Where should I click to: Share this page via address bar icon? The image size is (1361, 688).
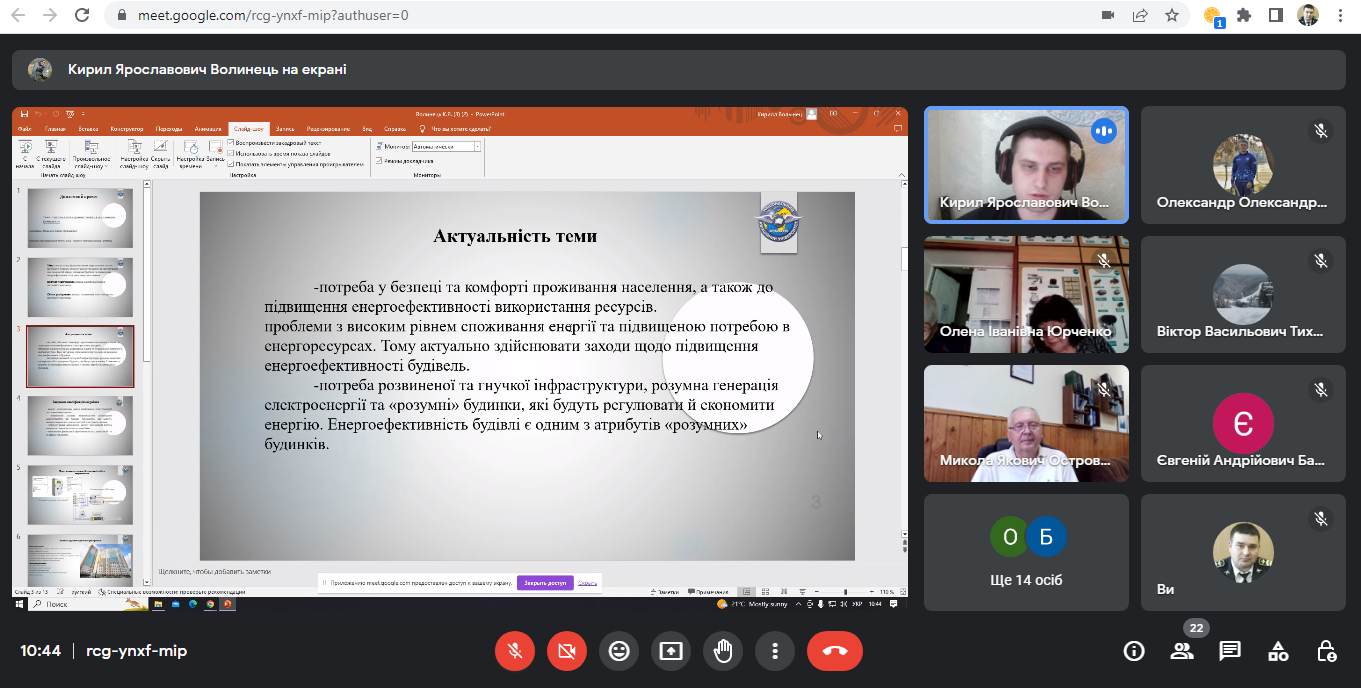[x=1139, y=15]
